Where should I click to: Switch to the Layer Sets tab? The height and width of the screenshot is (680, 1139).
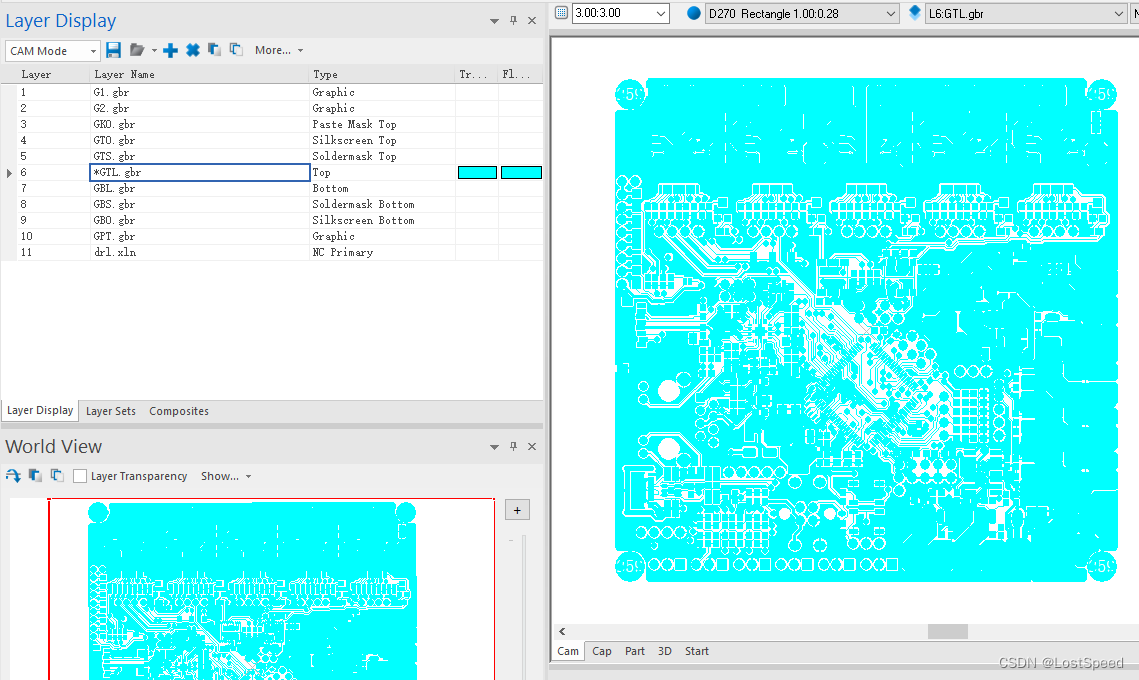pyautogui.click(x=110, y=411)
